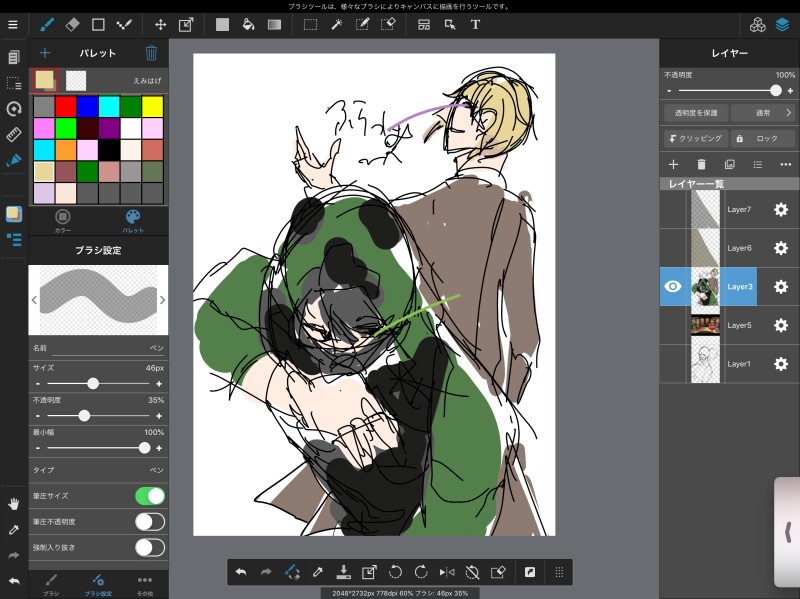This screenshot has height=599, width=800.
Task: Select the Move tool
Action: 160,24
